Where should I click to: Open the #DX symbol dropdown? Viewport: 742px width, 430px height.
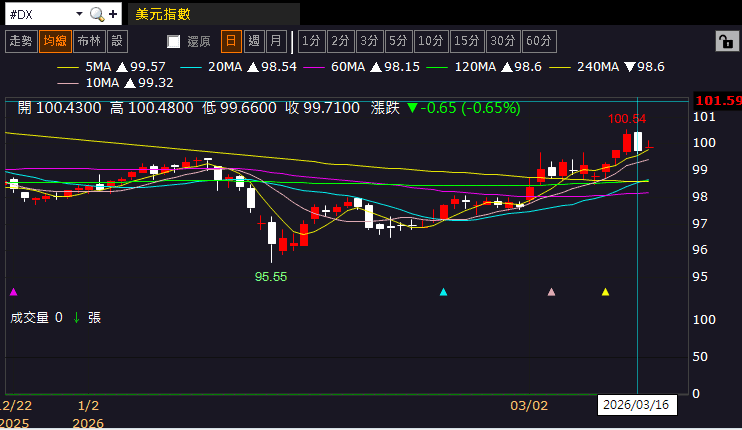(78, 14)
